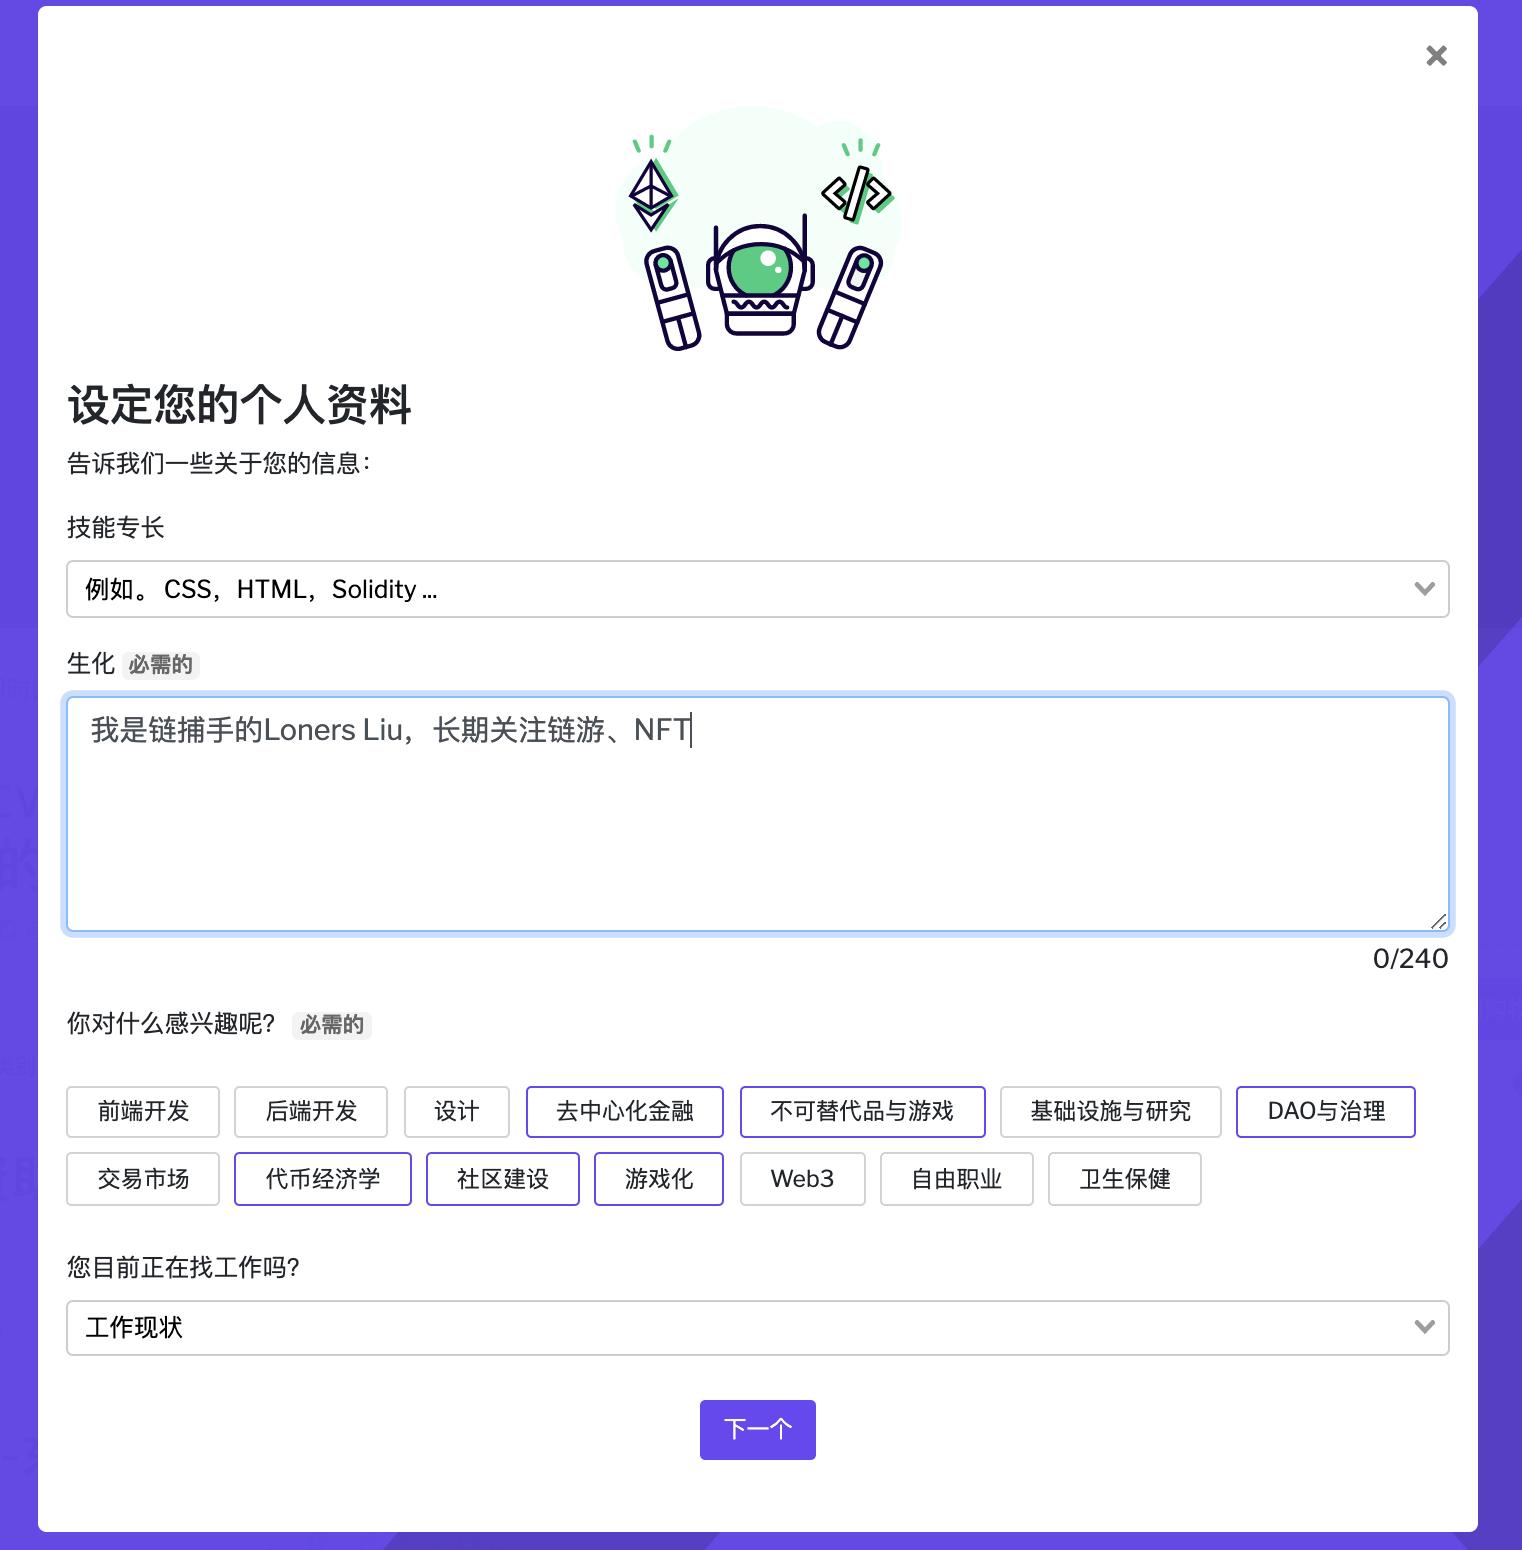
Task: Focus the bio text area
Action: (758, 814)
